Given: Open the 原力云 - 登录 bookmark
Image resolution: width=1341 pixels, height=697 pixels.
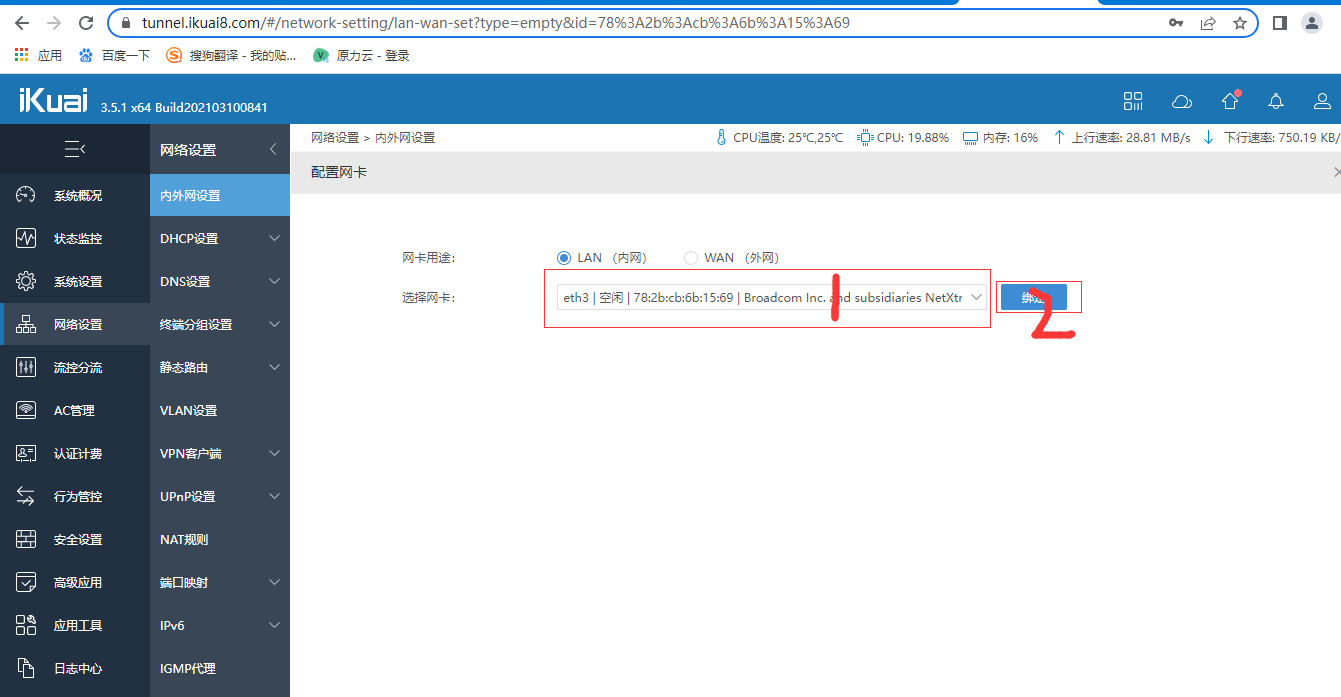Looking at the screenshot, I should pos(361,56).
